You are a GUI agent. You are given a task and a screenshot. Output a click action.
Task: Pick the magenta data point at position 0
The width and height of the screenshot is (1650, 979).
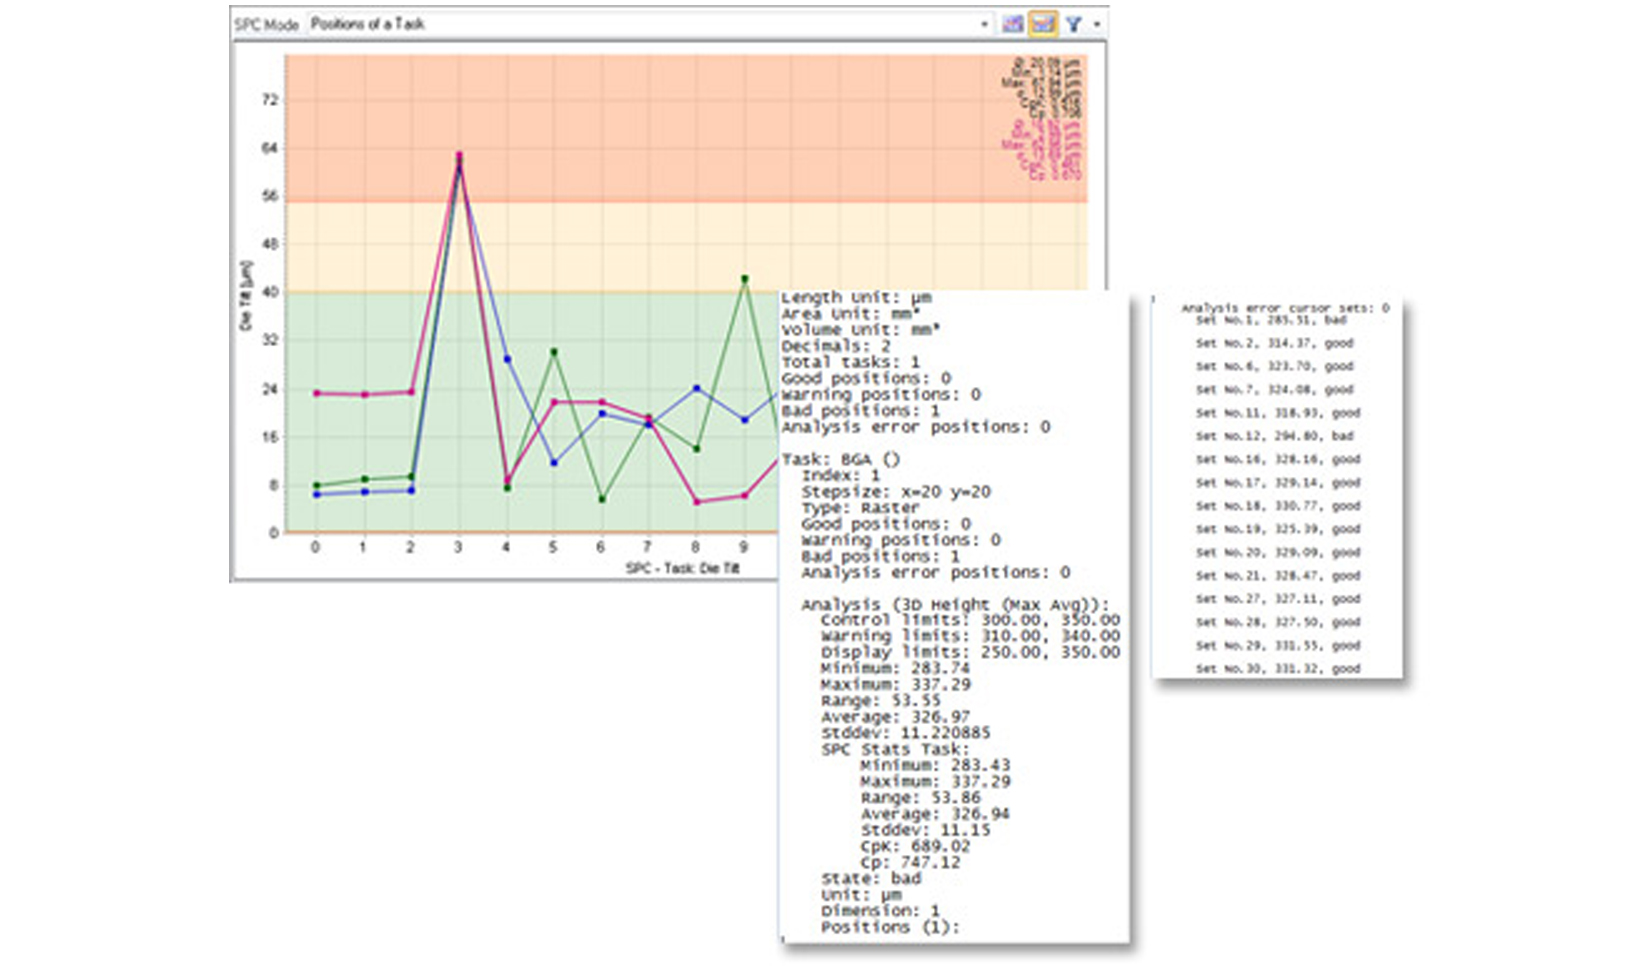pyautogui.click(x=317, y=393)
